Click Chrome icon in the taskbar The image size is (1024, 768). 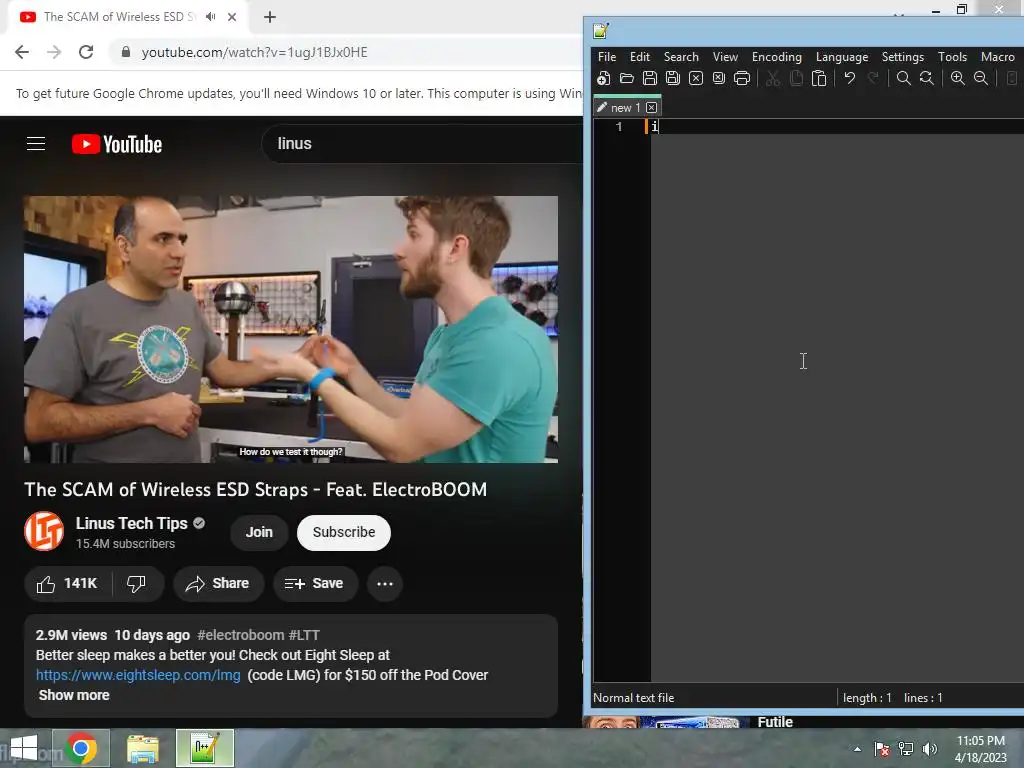tap(81, 748)
